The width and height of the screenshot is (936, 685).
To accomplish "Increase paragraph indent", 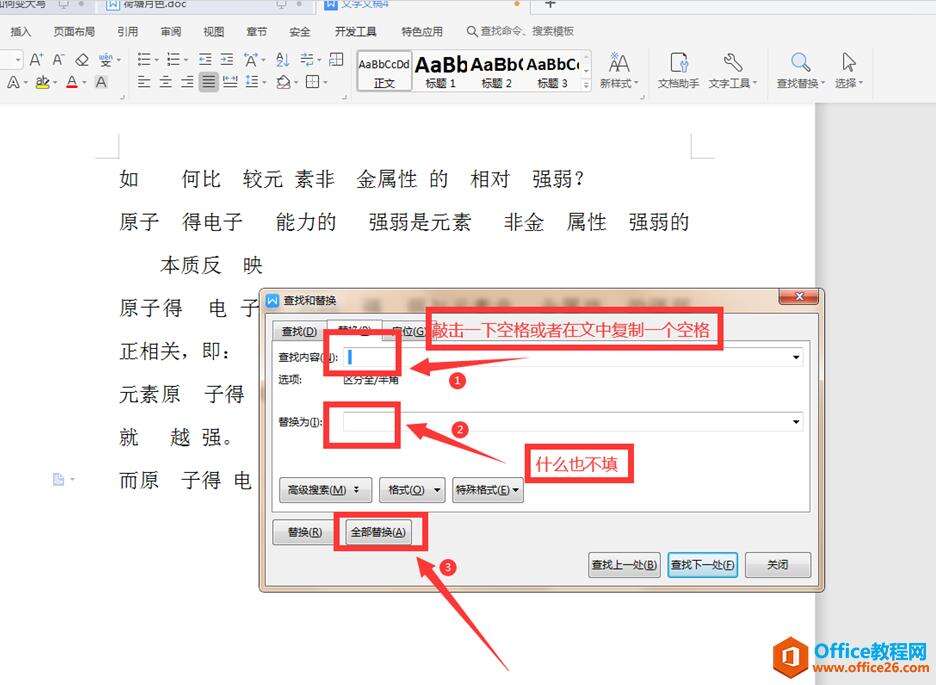I will tap(227, 60).
